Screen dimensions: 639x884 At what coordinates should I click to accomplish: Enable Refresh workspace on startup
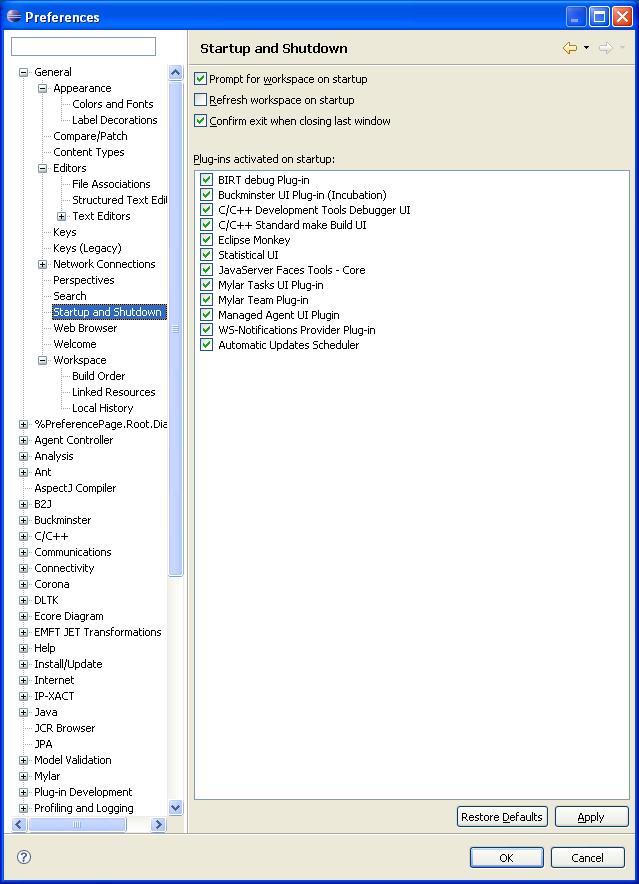point(200,100)
